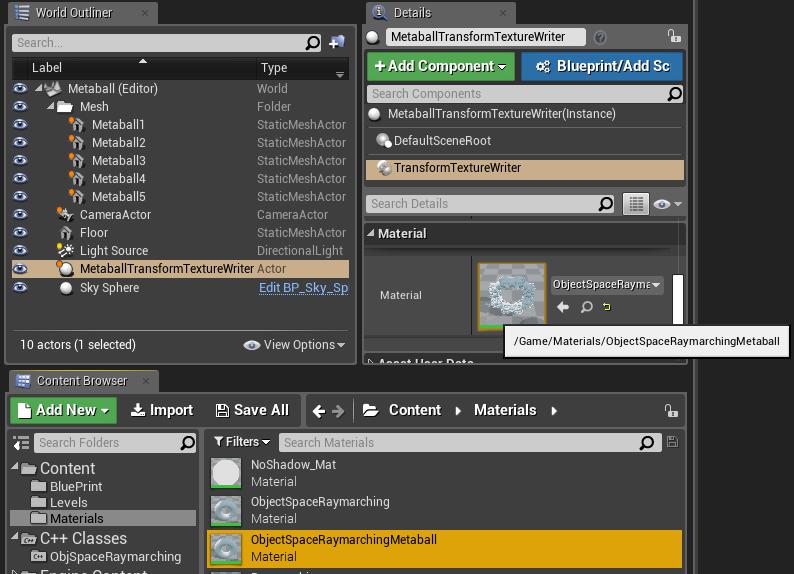Open the Type column dropdown arrow
The width and height of the screenshot is (794, 574).
pyautogui.click(x=340, y=75)
